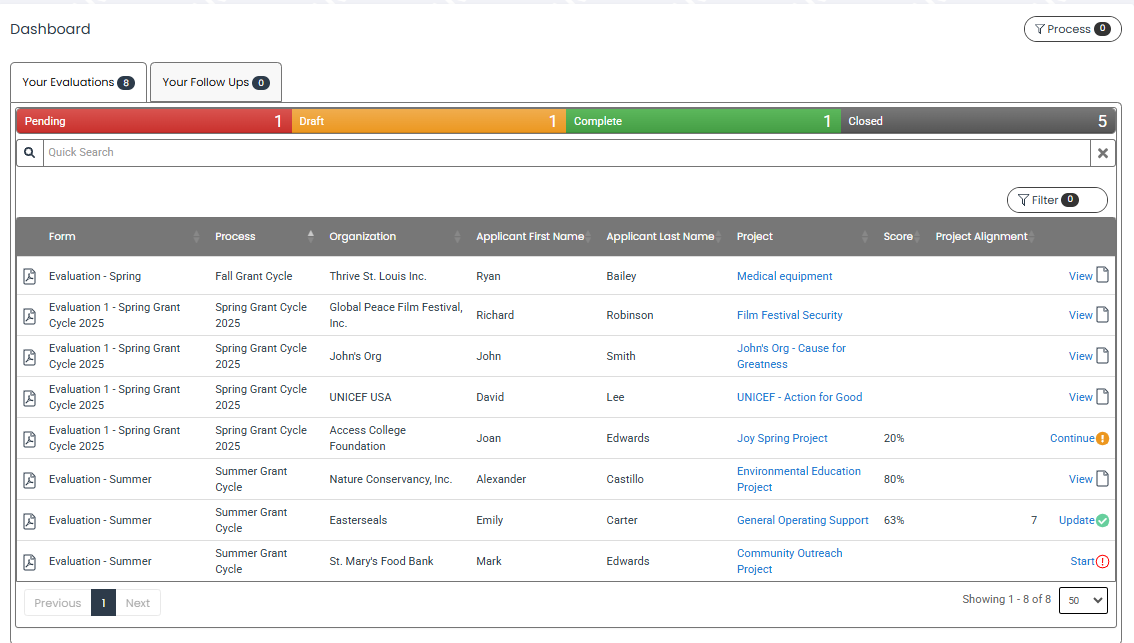Open General Operating Support link
The height and width of the screenshot is (643, 1134).
[802, 520]
